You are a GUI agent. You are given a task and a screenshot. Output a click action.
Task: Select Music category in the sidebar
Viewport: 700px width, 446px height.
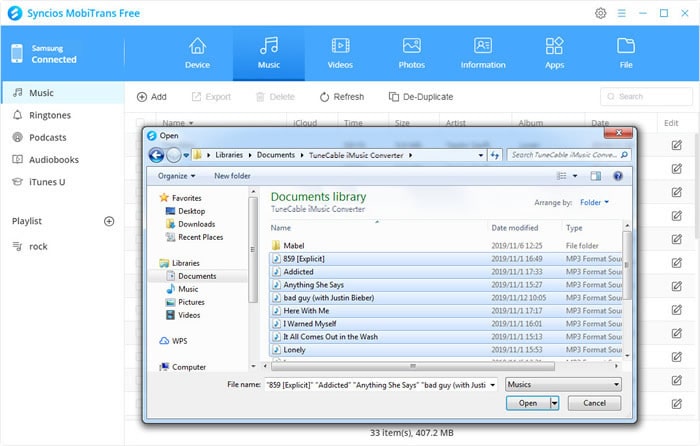coord(62,93)
